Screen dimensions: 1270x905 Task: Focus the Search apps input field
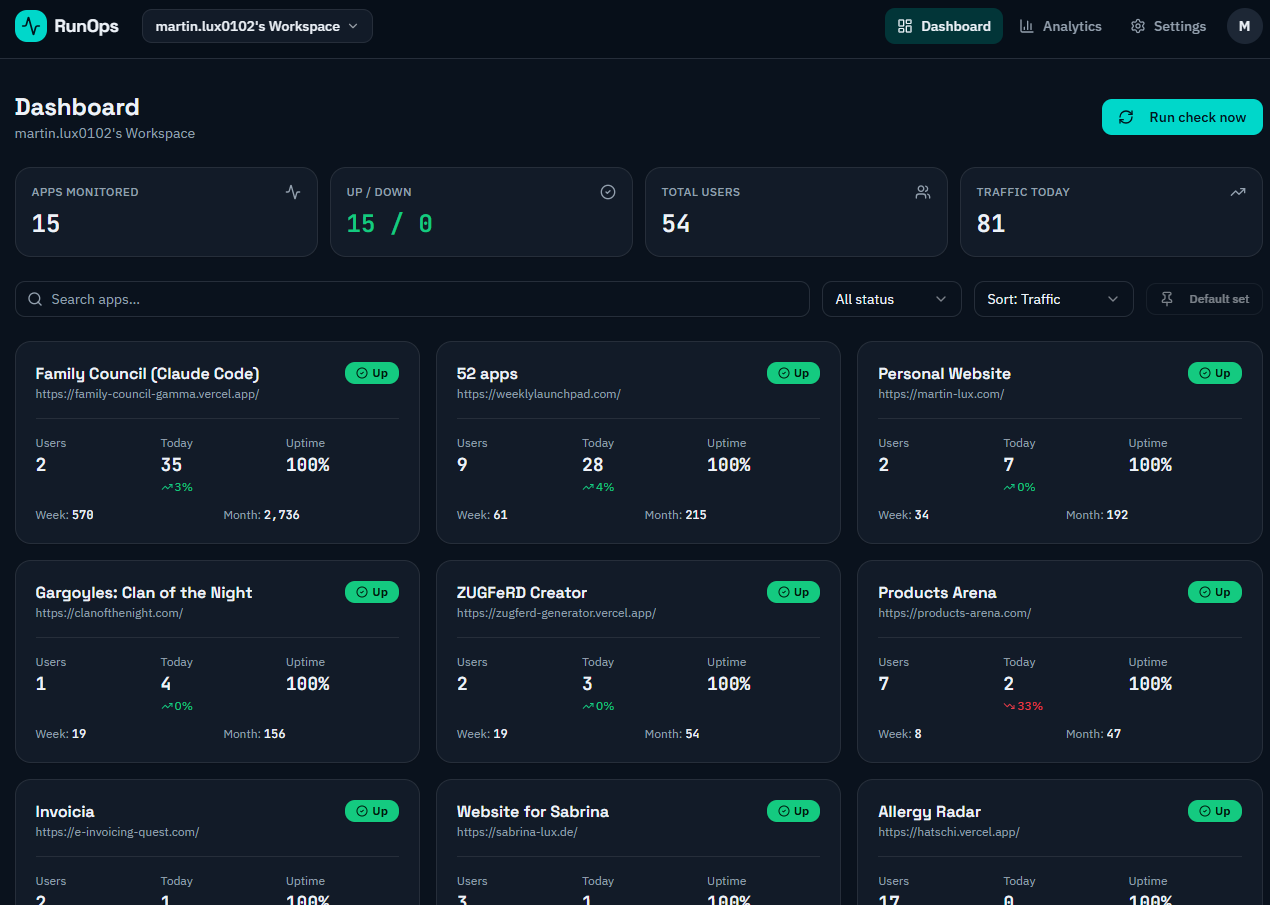pyautogui.click(x=412, y=299)
